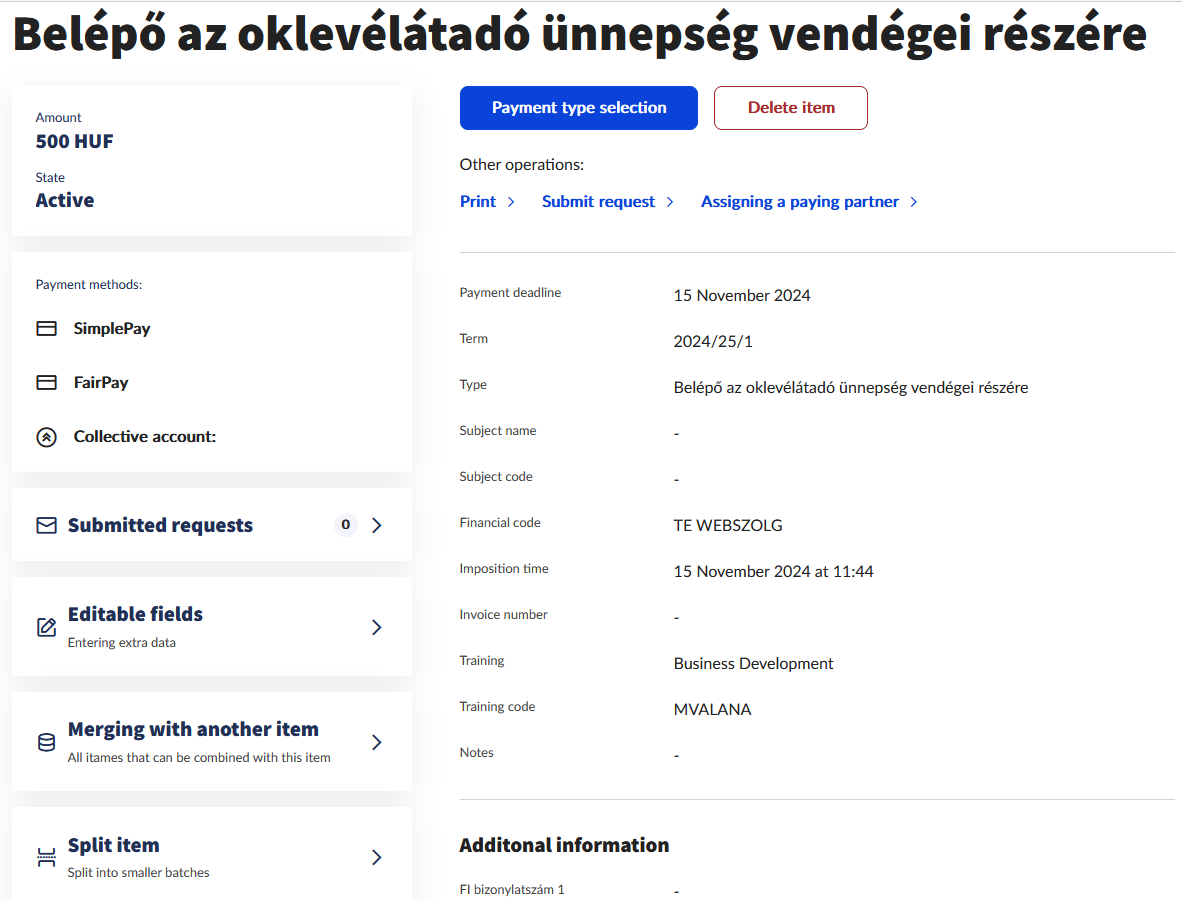Click the Submitted requests count badge

(346, 525)
